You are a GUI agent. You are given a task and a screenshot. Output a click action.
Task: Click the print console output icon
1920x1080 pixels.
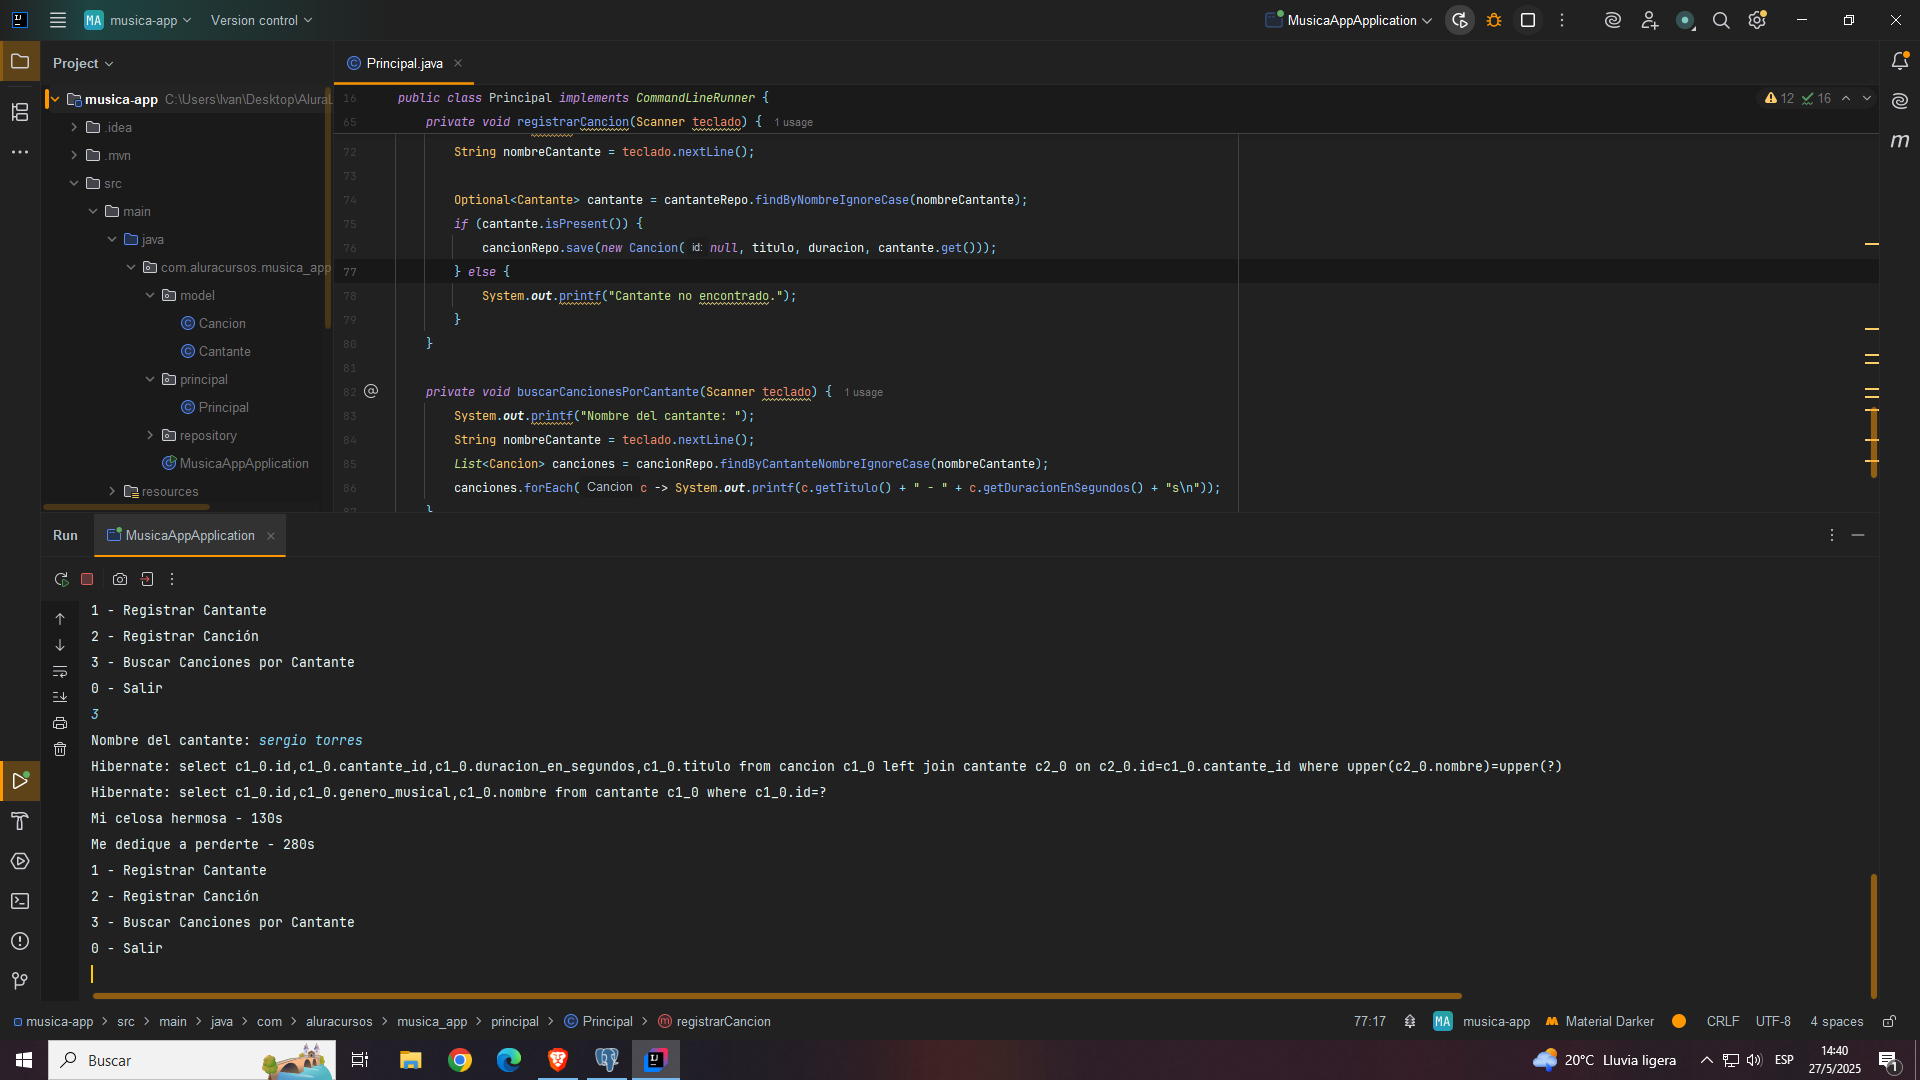pos(60,723)
